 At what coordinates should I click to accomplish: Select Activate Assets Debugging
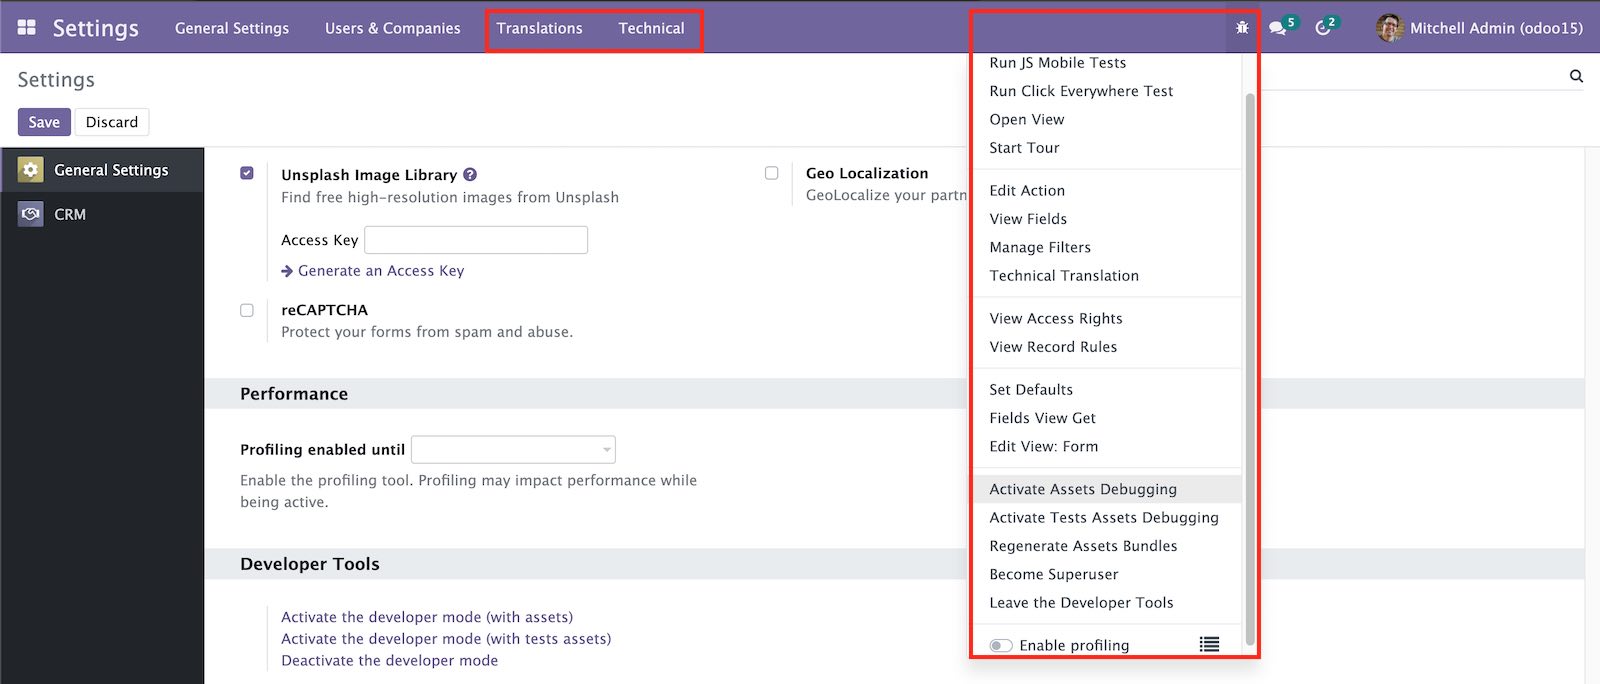1107,489
